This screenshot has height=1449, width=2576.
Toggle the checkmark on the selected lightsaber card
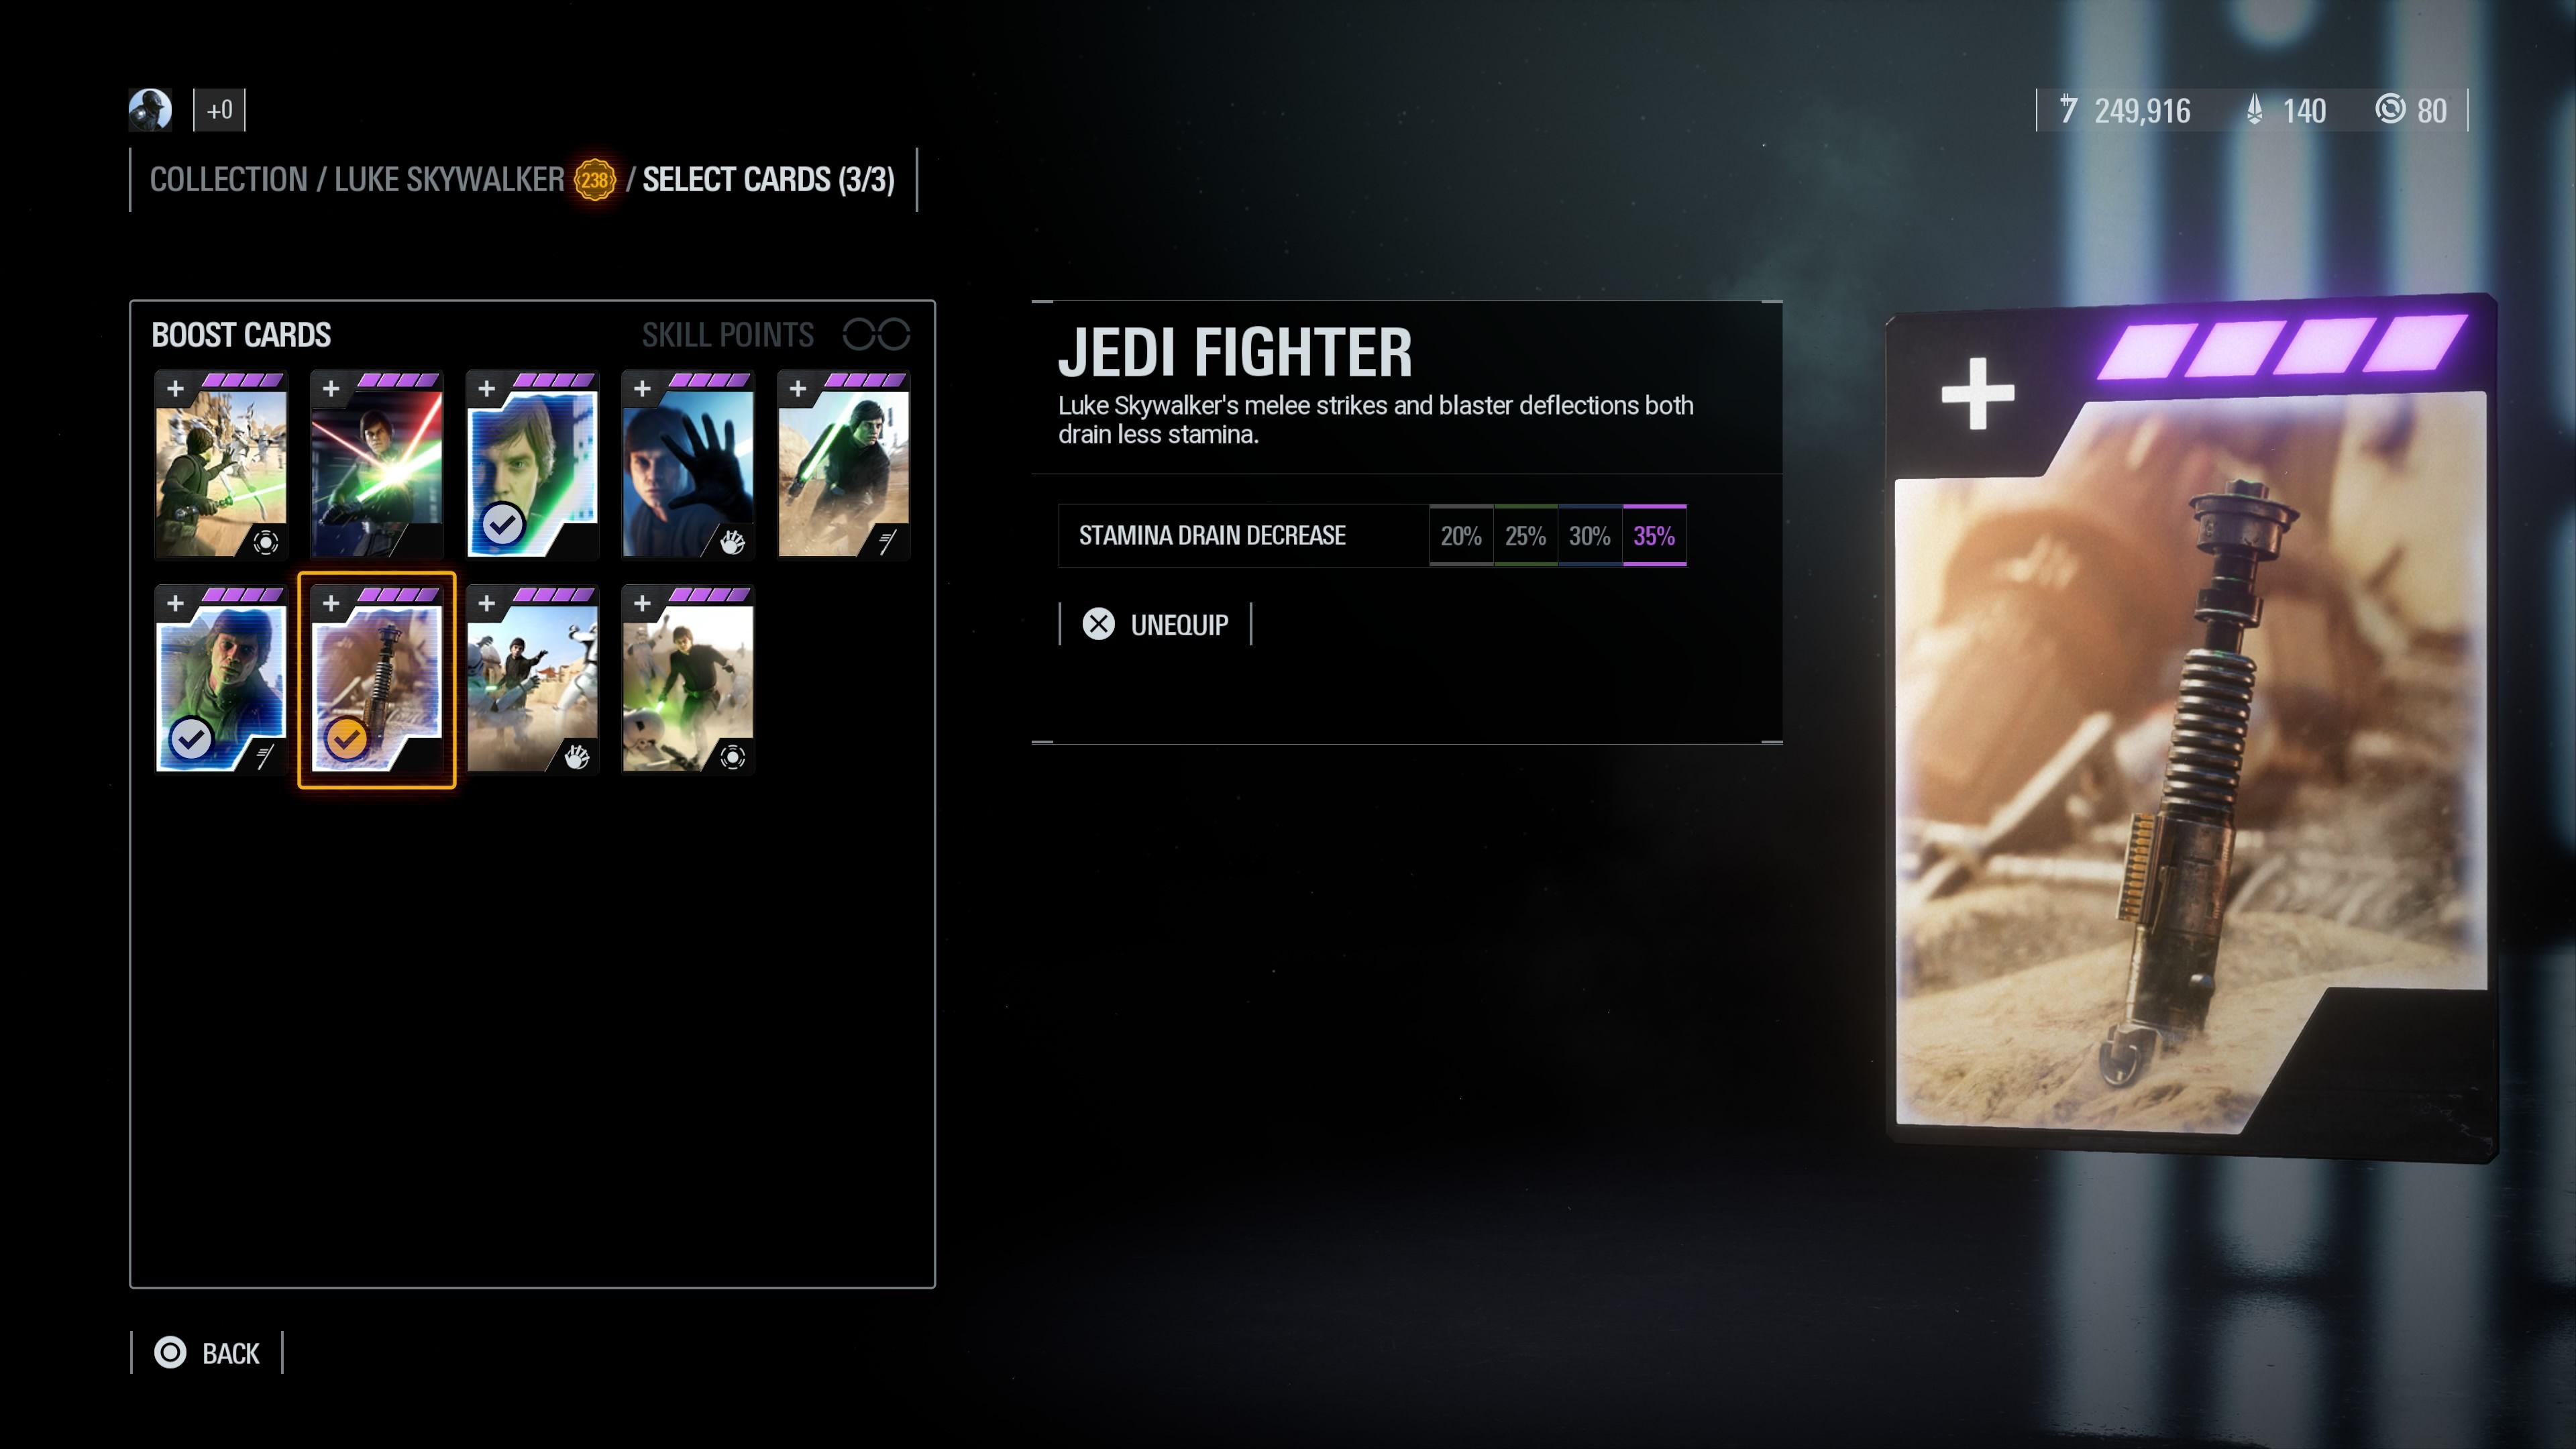(347, 739)
